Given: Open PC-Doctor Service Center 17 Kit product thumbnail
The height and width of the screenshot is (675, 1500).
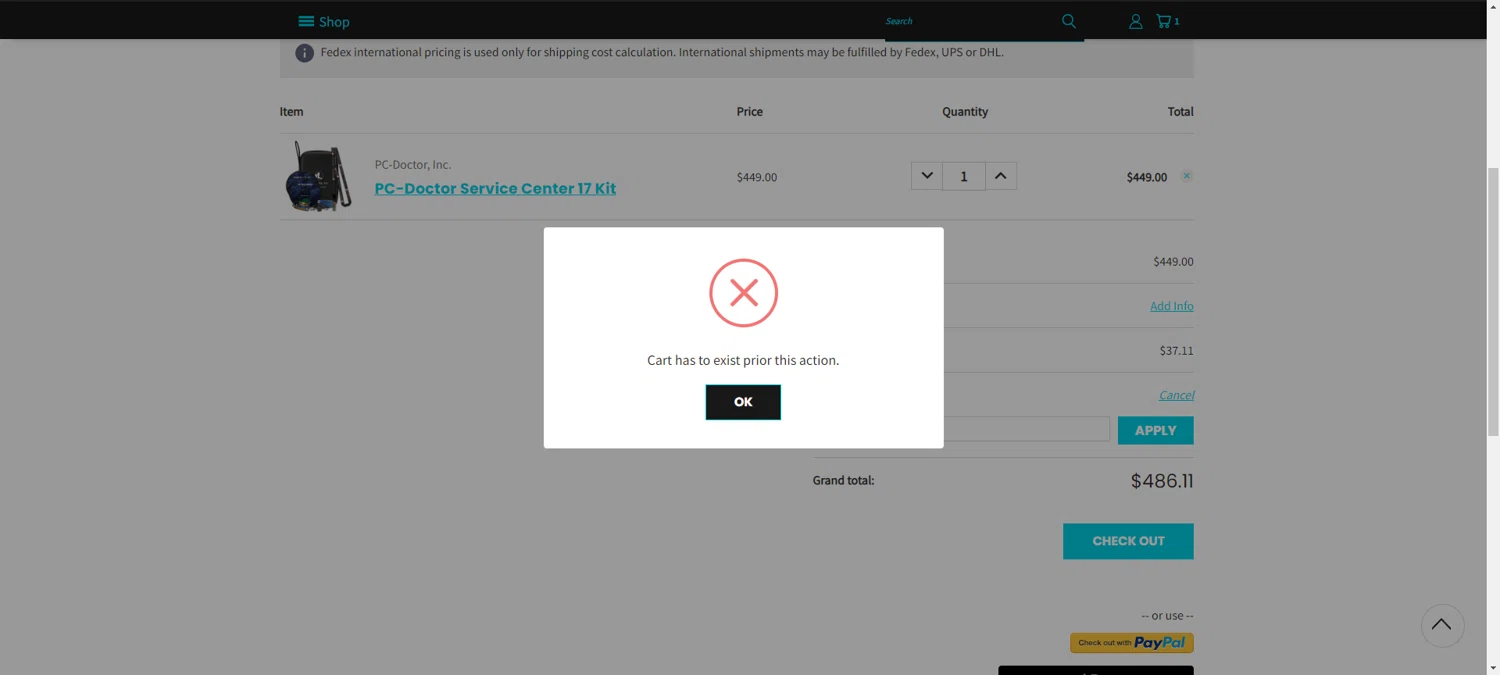Looking at the screenshot, I should [x=319, y=177].
